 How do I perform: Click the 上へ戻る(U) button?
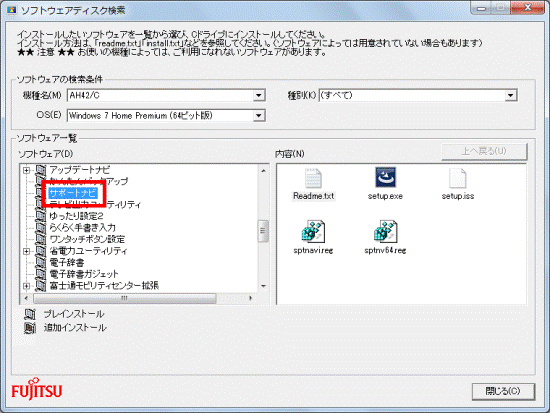click(x=484, y=151)
